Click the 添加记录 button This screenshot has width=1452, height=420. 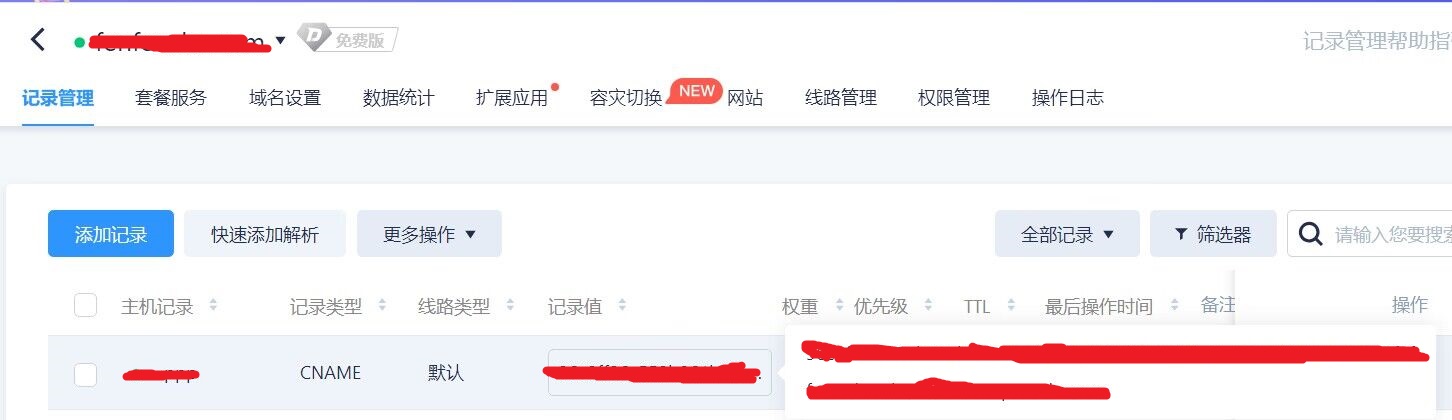click(111, 234)
